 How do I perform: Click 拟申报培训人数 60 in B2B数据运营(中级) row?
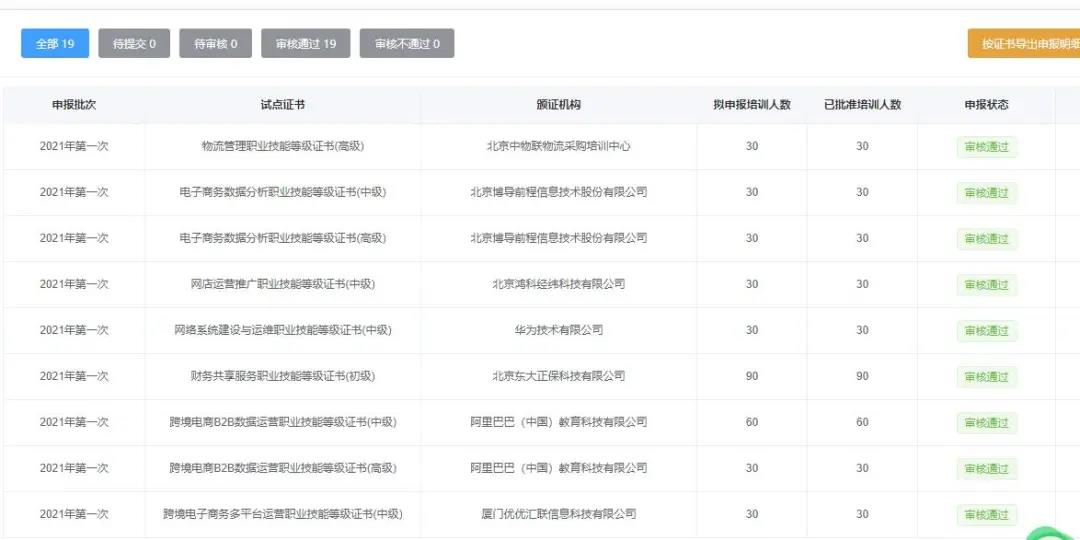pyautogui.click(x=752, y=422)
